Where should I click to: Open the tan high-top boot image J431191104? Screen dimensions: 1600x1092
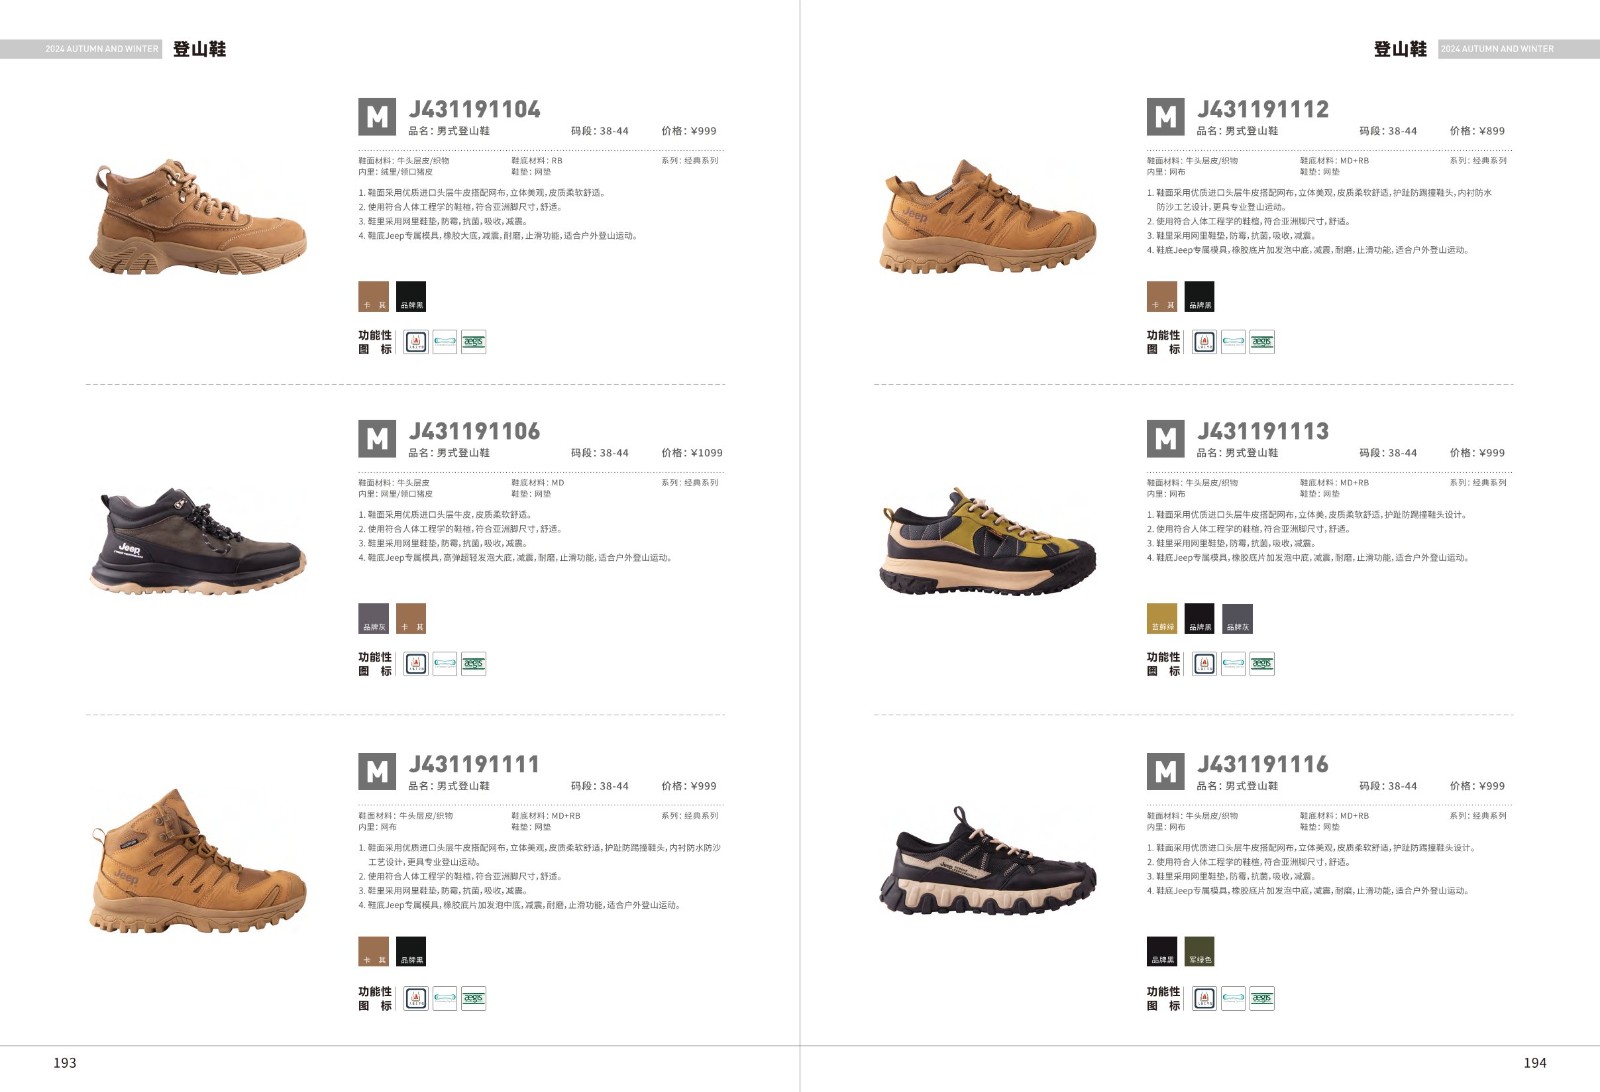197,216
